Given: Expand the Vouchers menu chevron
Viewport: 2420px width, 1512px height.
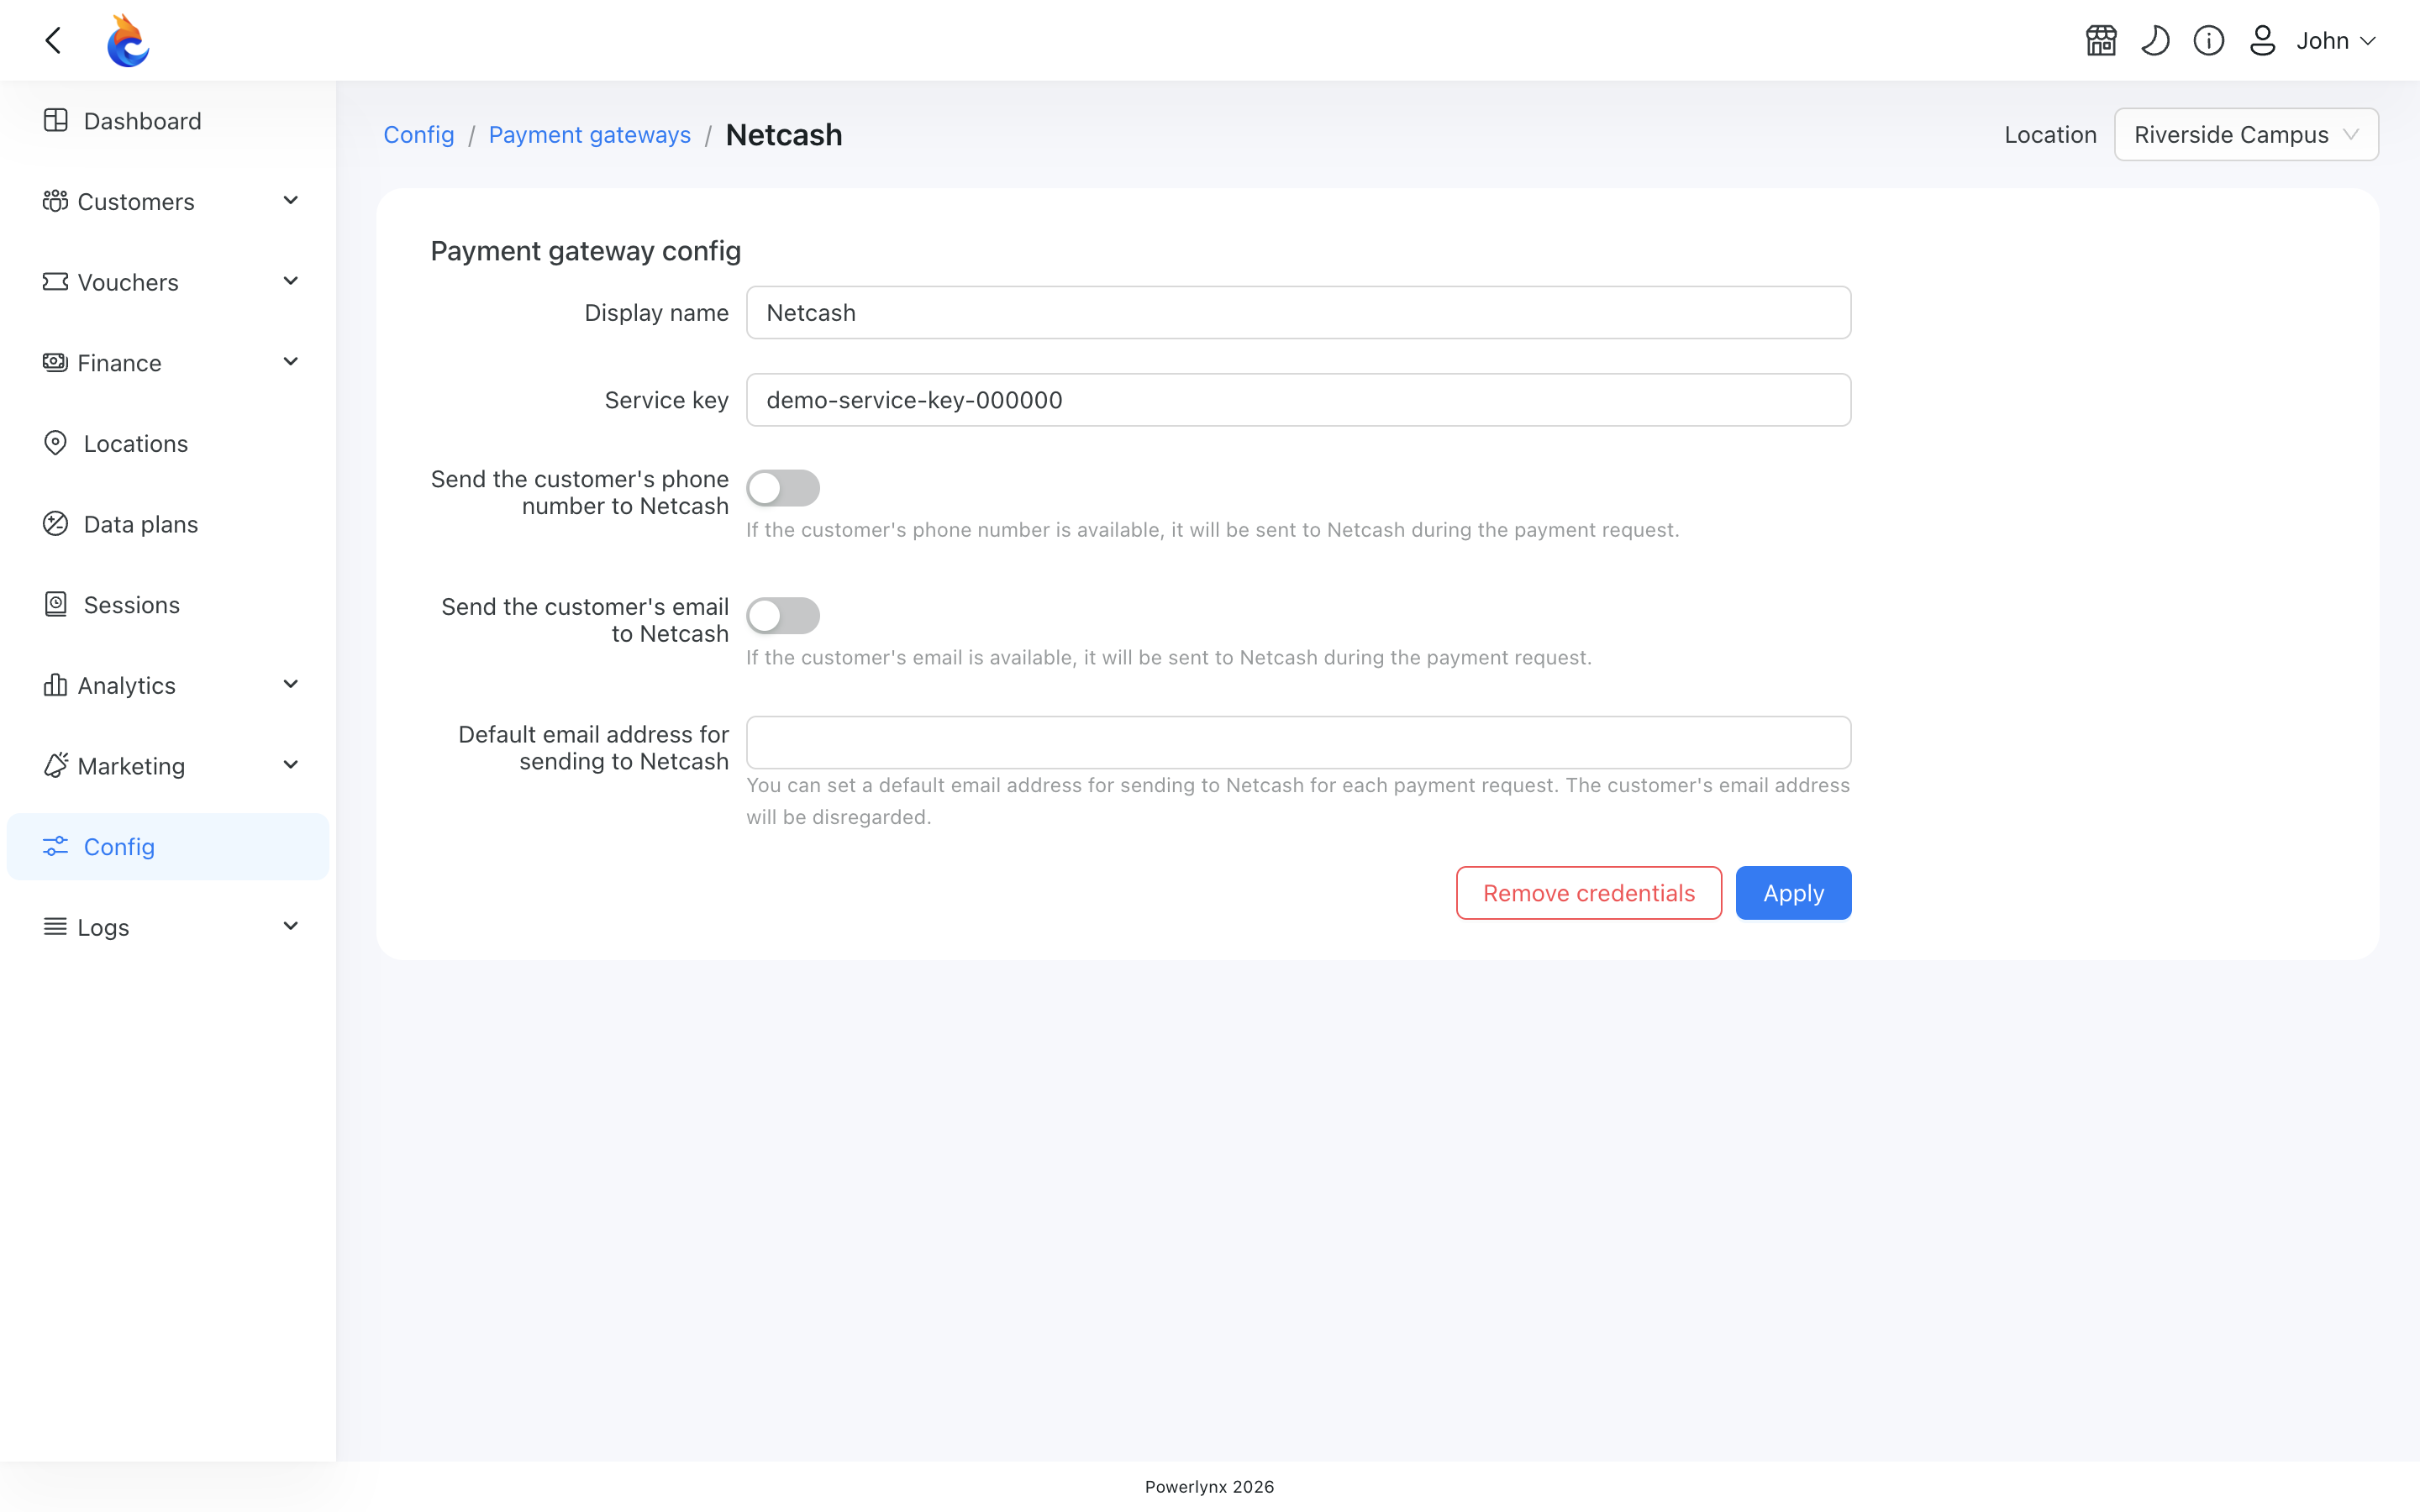Looking at the screenshot, I should [291, 282].
